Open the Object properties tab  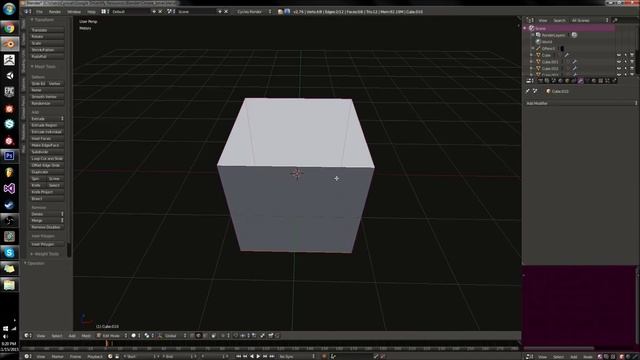(567, 81)
